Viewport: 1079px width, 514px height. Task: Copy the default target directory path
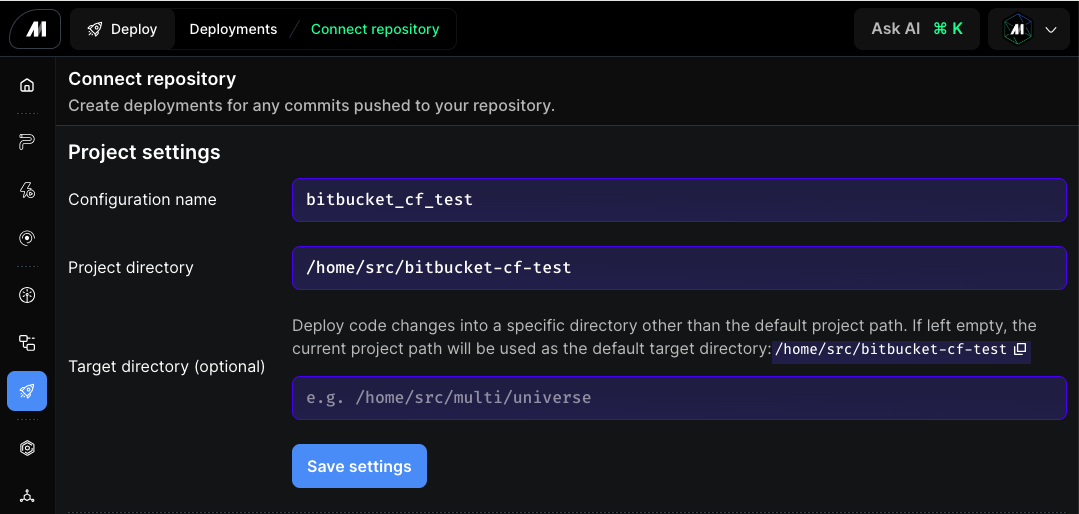[x=1020, y=350]
